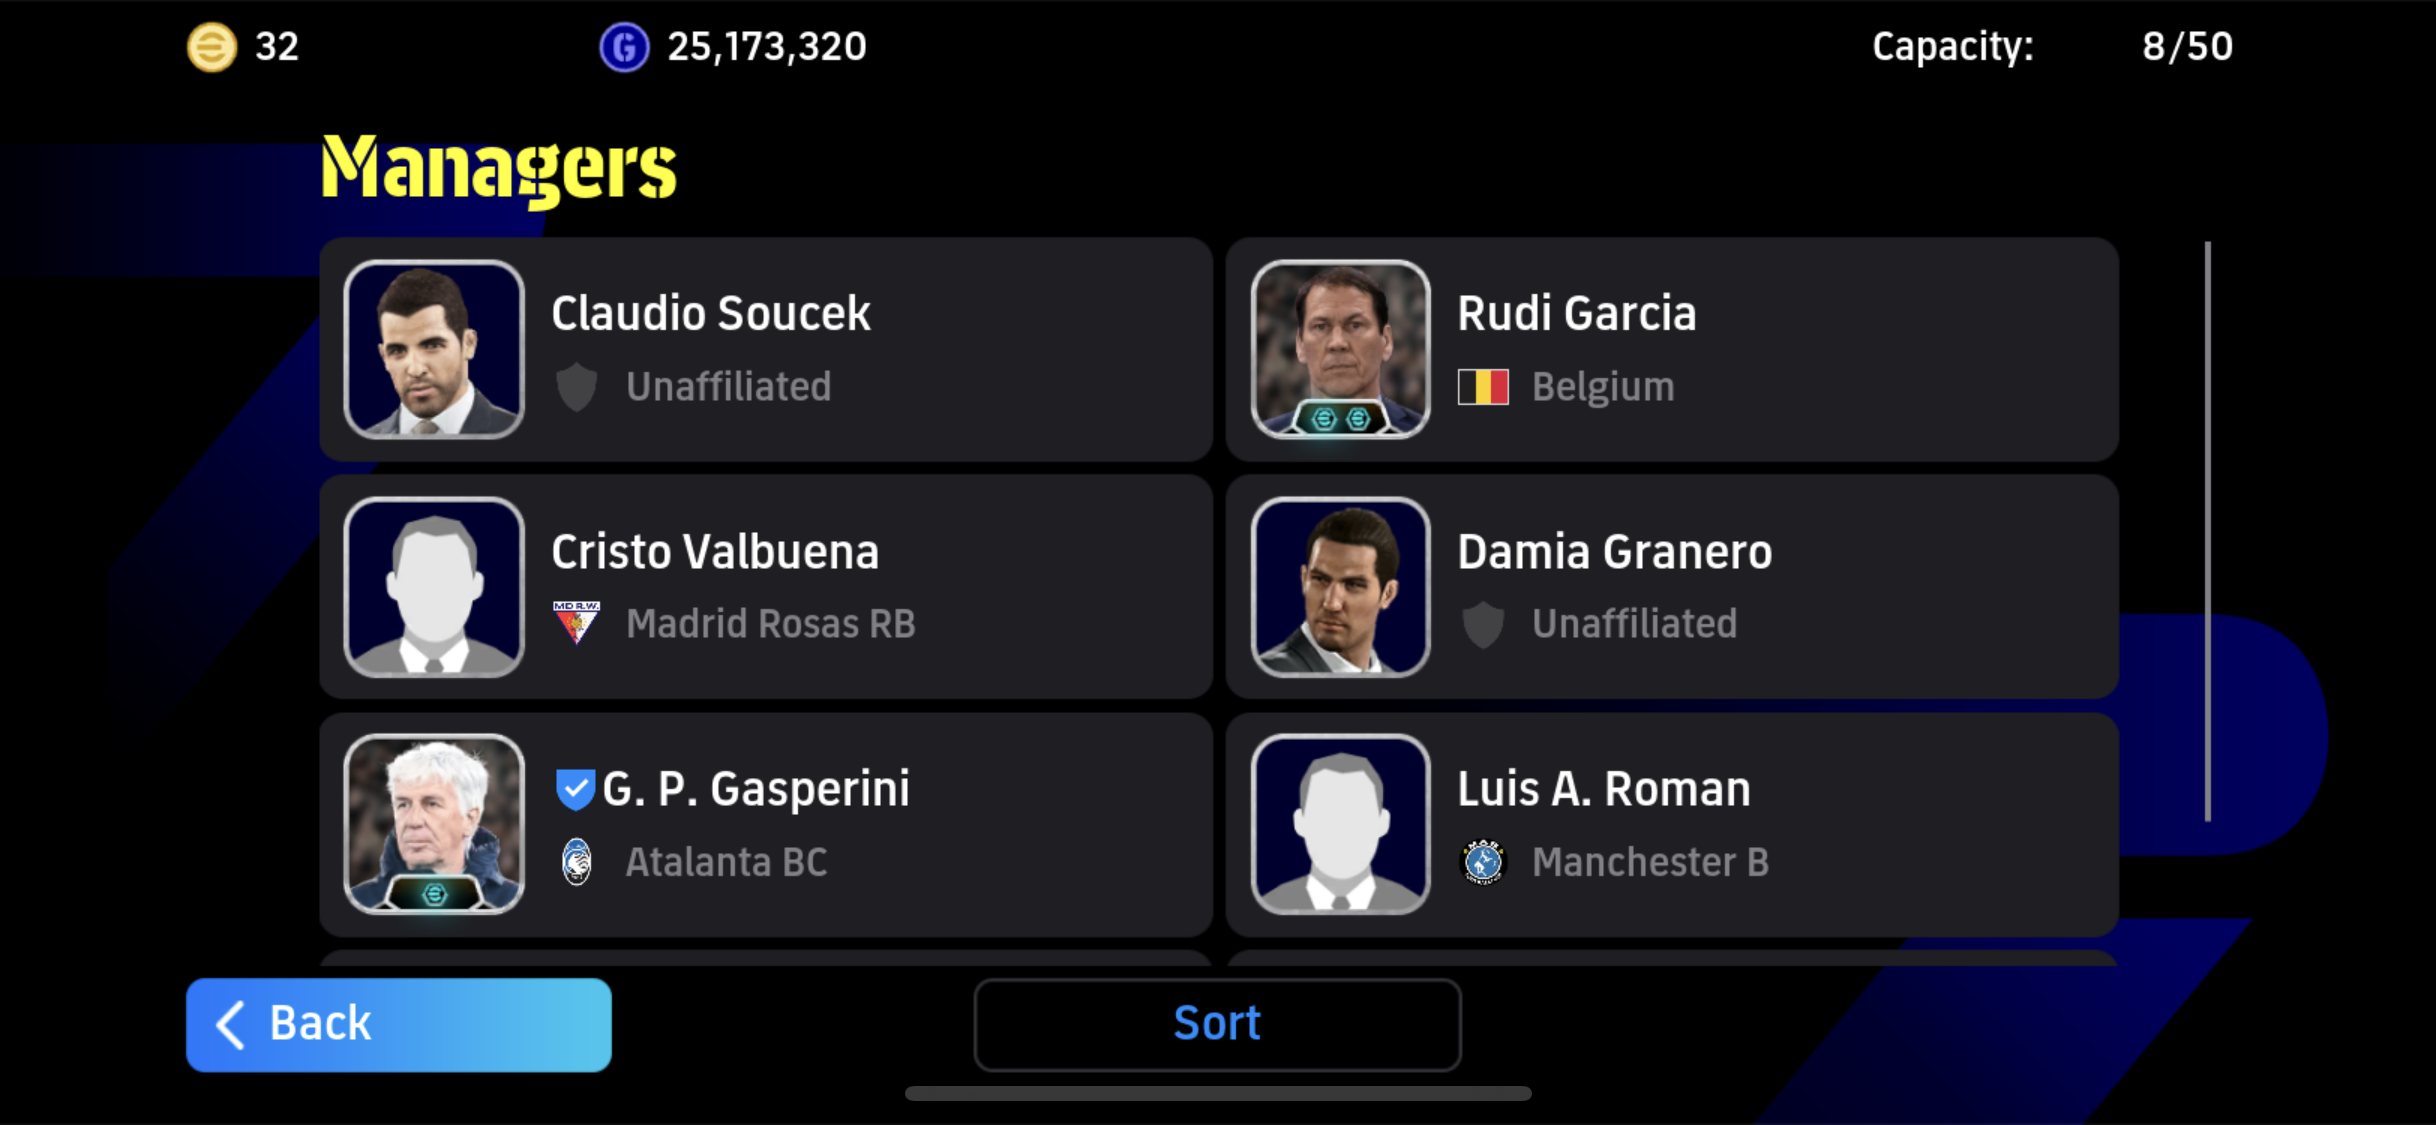Tap the gold eFootball coin icon

[x=212, y=47]
